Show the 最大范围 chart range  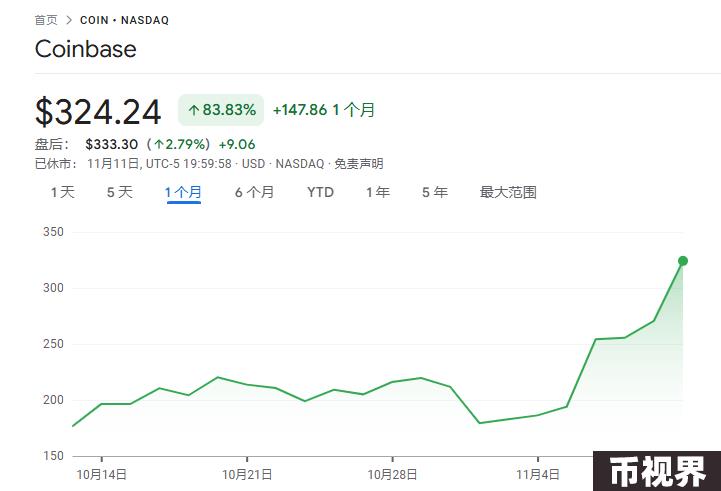pyautogui.click(x=508, y=192)
